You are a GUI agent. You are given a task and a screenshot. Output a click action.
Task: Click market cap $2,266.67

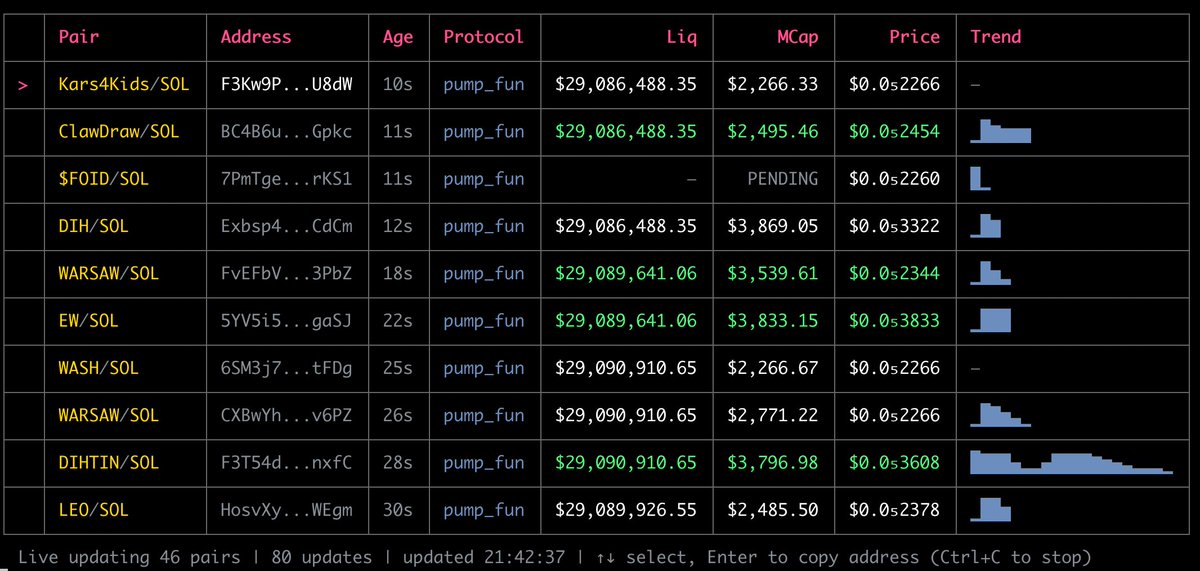(x=773, y=368)
